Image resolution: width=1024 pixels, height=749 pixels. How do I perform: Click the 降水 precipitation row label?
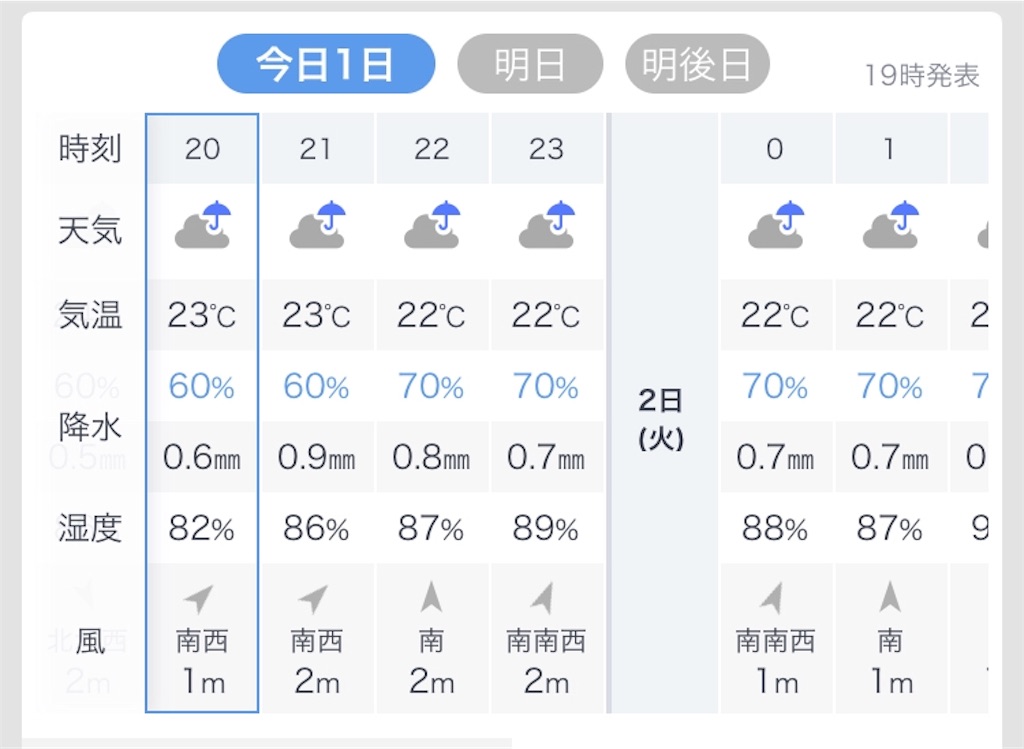(88, 428)
